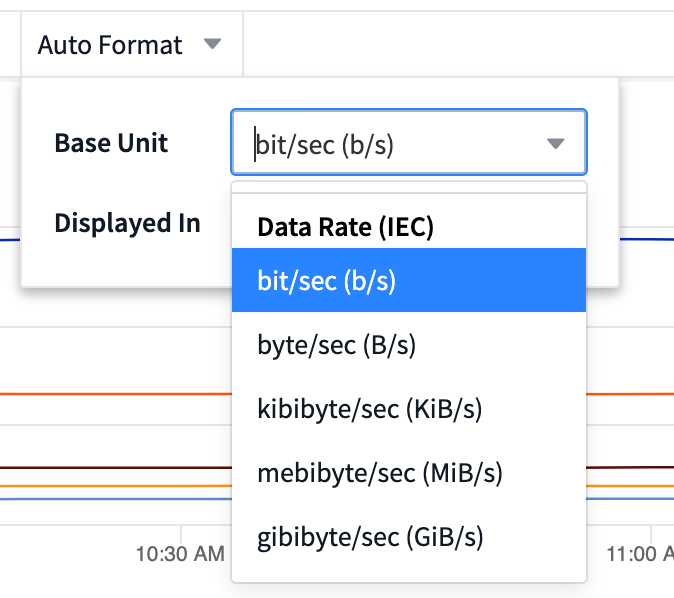The width and height of the screenshot is (674, 598).
Task: Collapse the Base Unit list using its arrow
Action: [556, 144]
